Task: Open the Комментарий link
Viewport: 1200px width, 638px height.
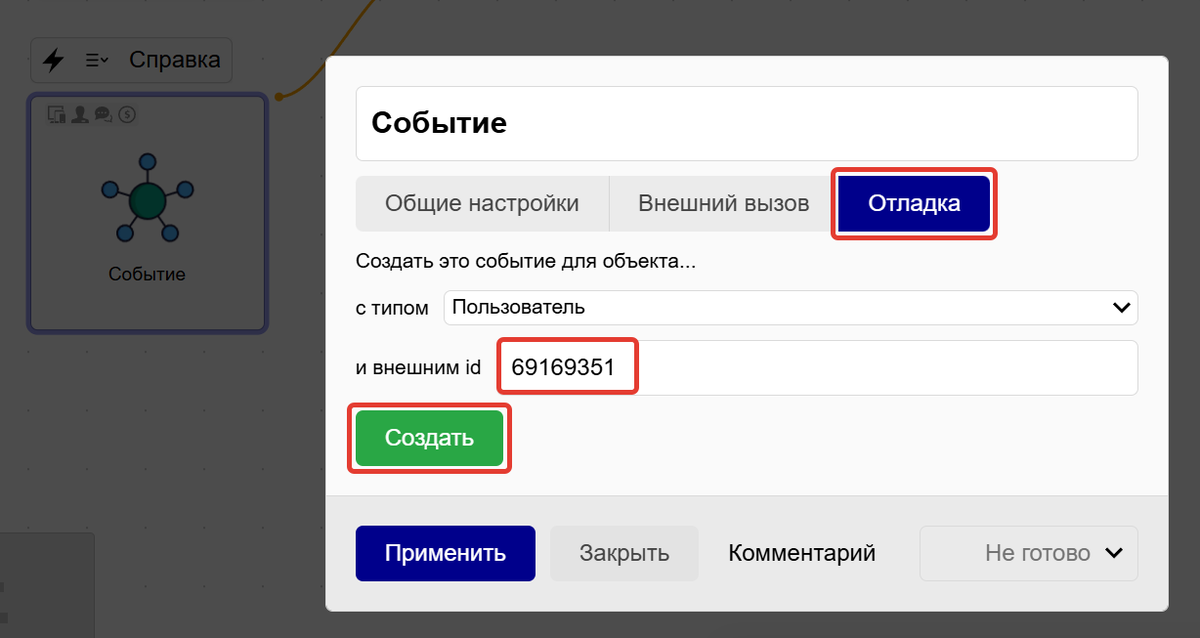Action: pos(801,553)
